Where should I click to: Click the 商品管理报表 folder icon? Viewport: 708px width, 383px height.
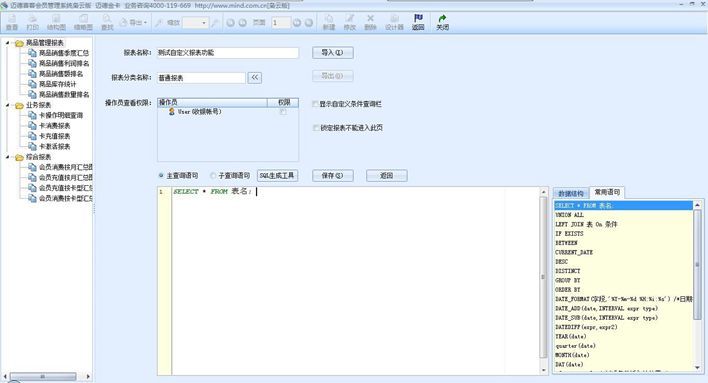tap(19, 43)
